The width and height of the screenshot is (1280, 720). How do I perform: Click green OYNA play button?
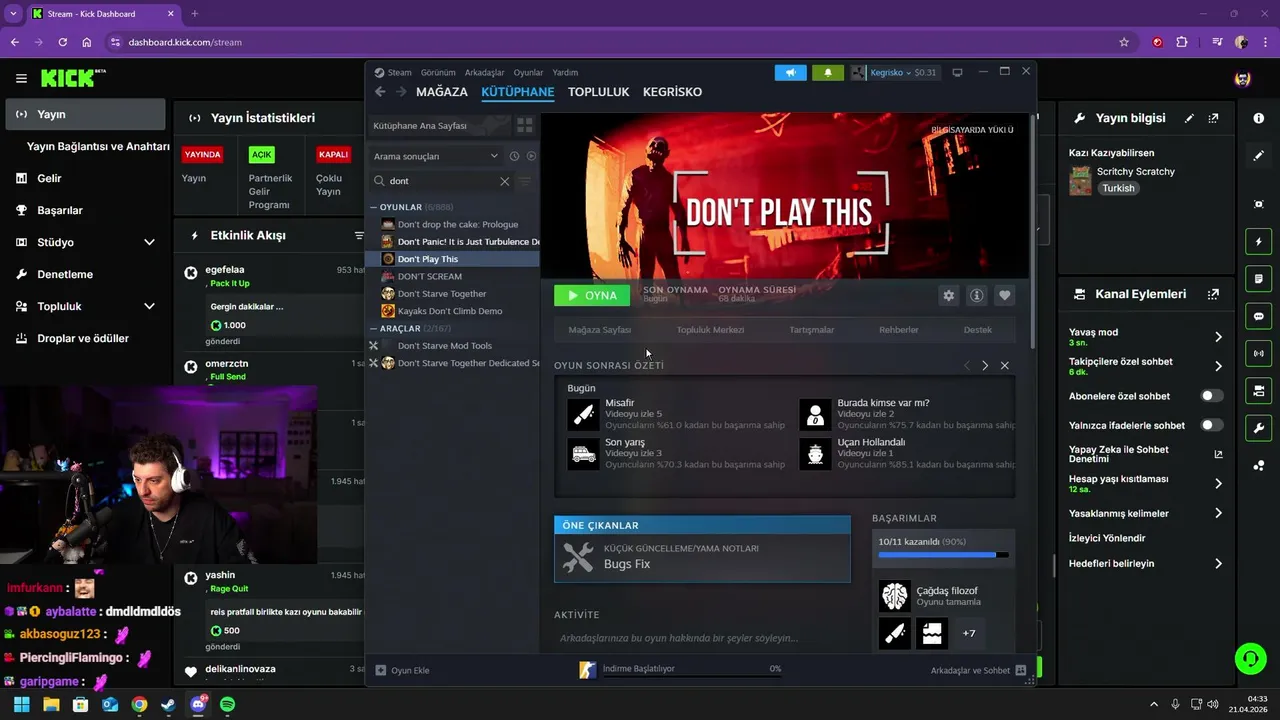point(592,295)
